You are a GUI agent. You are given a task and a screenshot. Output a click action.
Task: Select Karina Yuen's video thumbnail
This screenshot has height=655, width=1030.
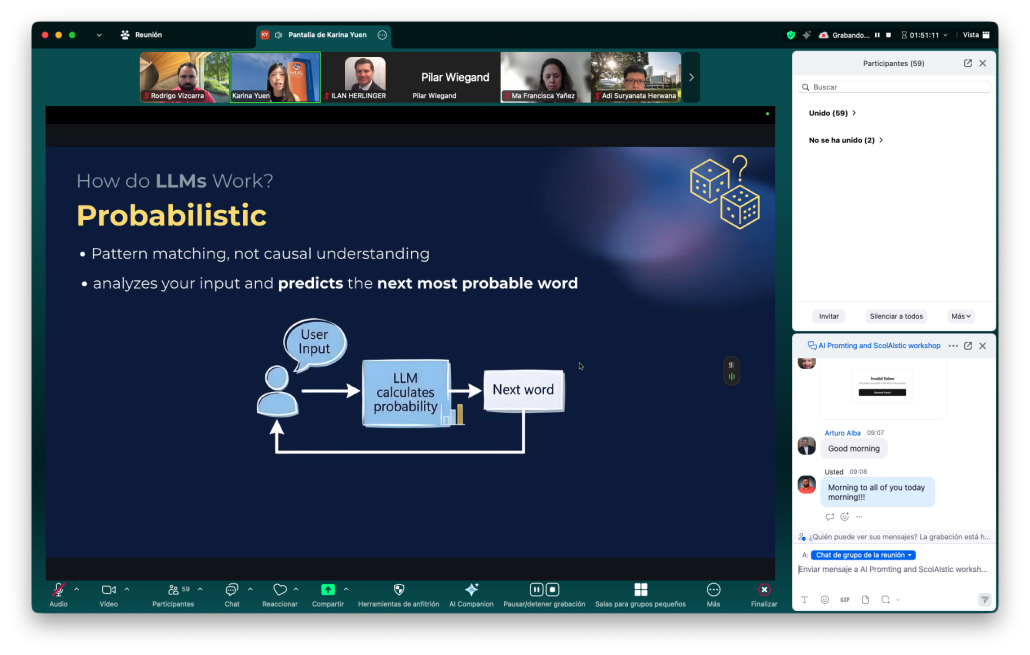[275, 77]
